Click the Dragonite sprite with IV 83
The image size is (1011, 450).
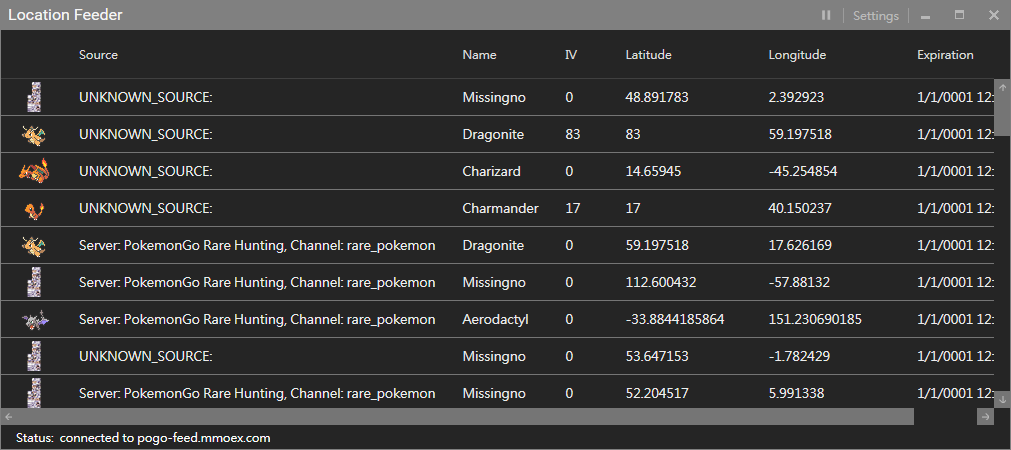coord(34,134)
